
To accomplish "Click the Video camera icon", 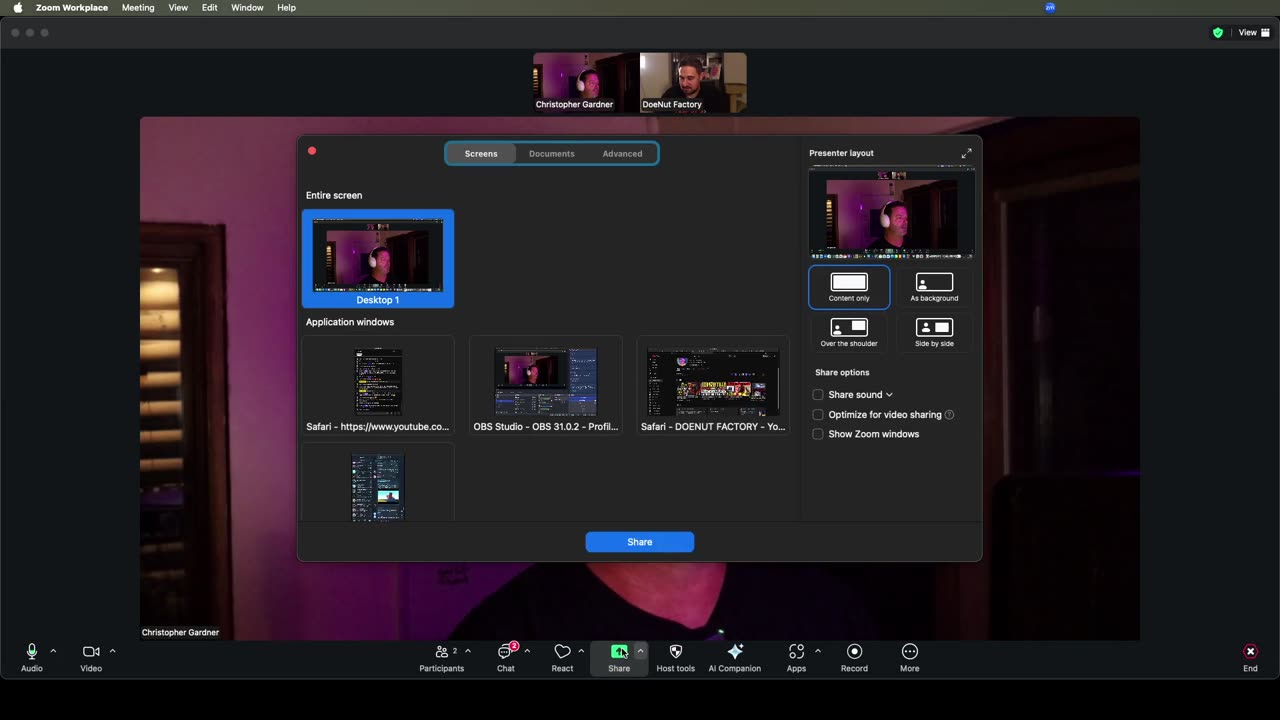I will coord(91,652).
